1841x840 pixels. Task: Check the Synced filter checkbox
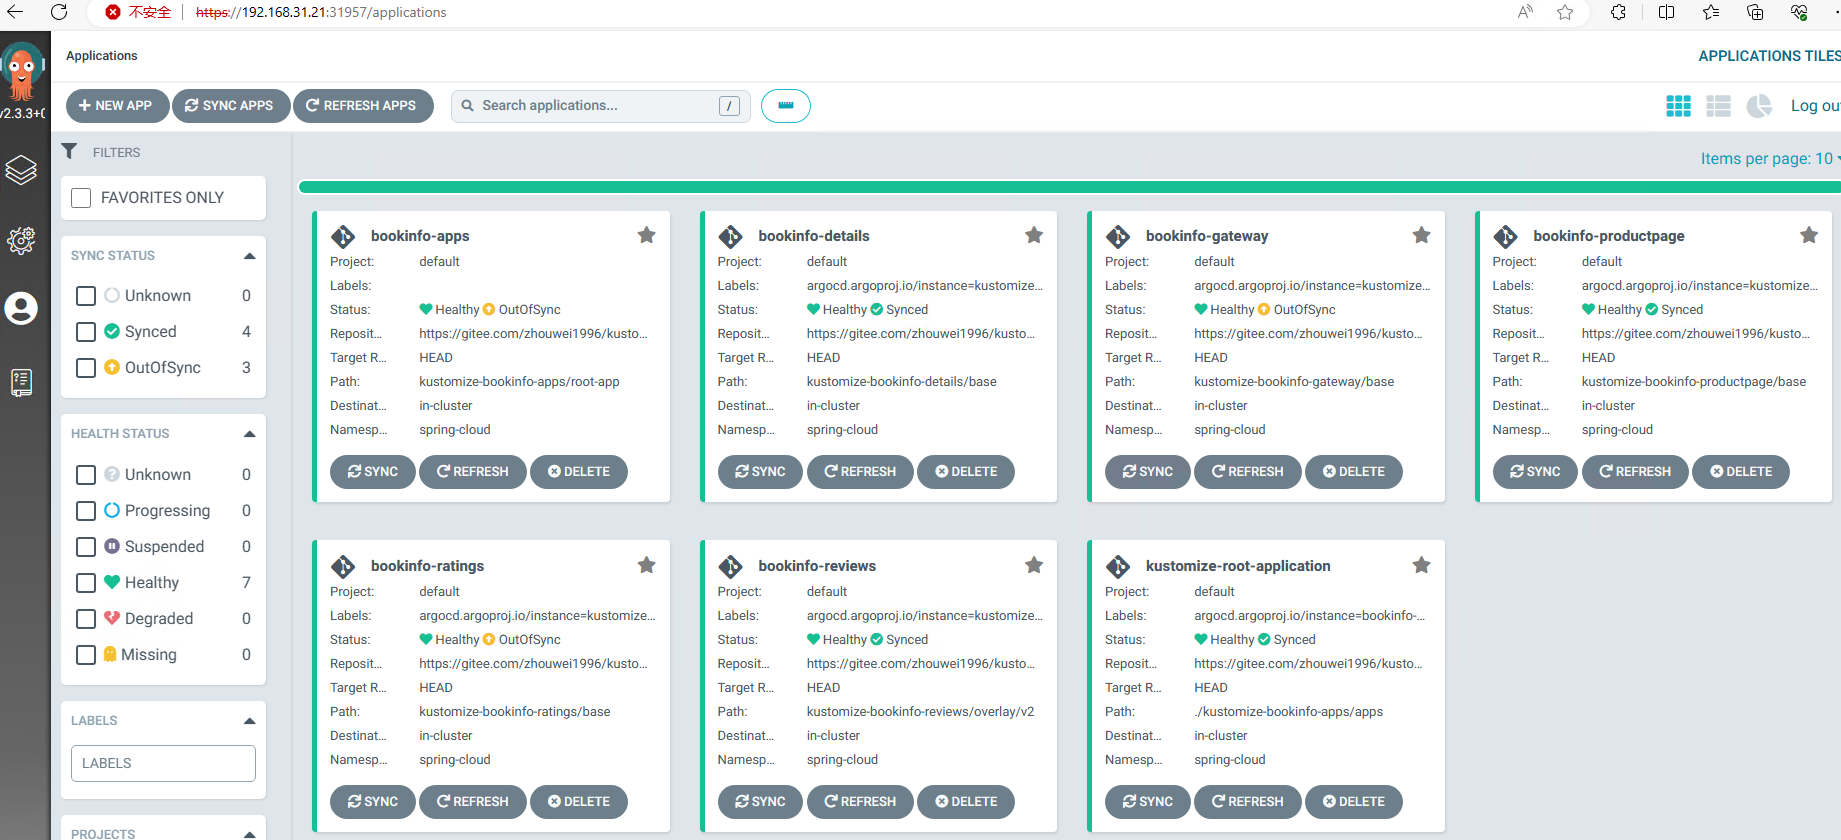[x=86, y=332]
